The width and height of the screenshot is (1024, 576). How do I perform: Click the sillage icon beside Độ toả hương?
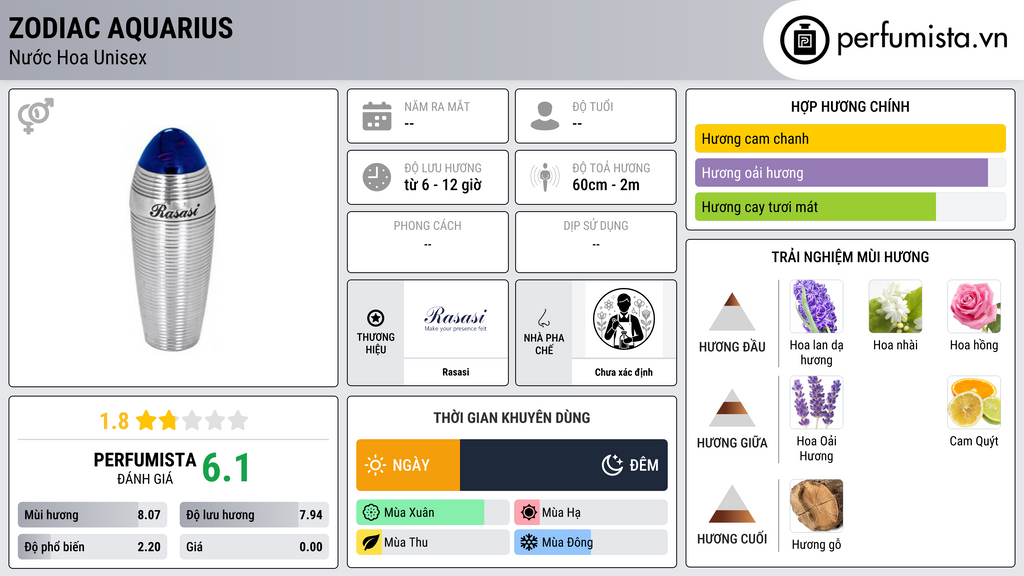545,177
